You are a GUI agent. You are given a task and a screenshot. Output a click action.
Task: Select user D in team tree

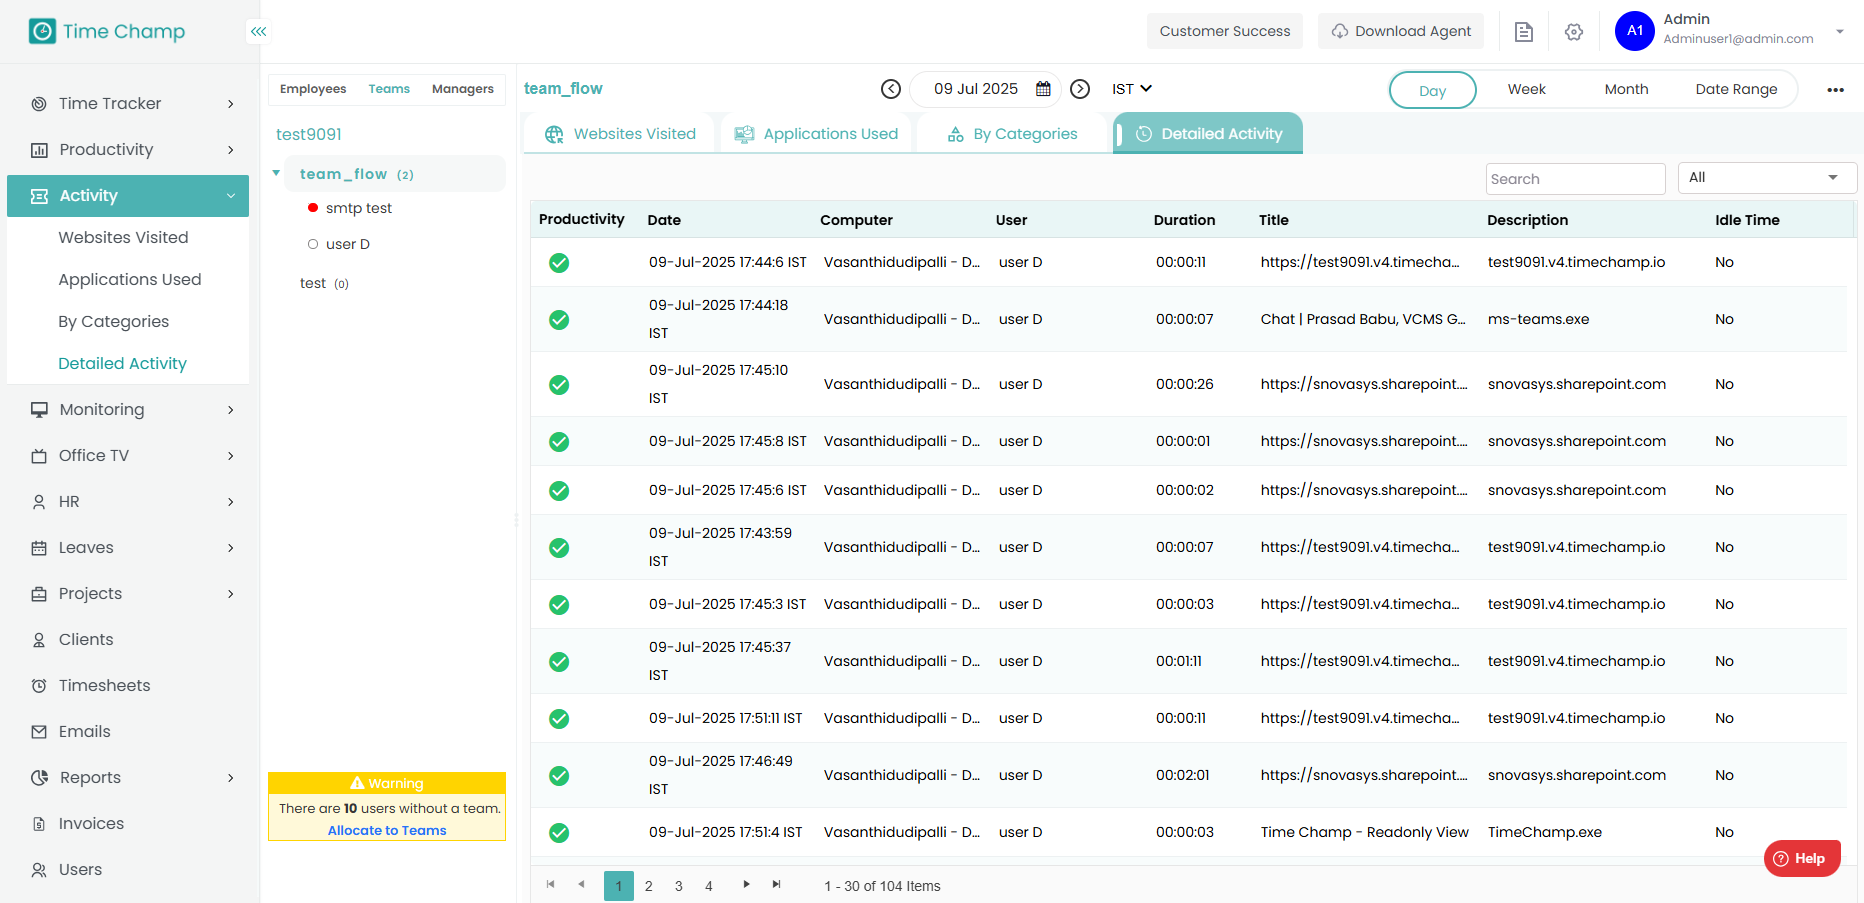(x=347, y=244)
